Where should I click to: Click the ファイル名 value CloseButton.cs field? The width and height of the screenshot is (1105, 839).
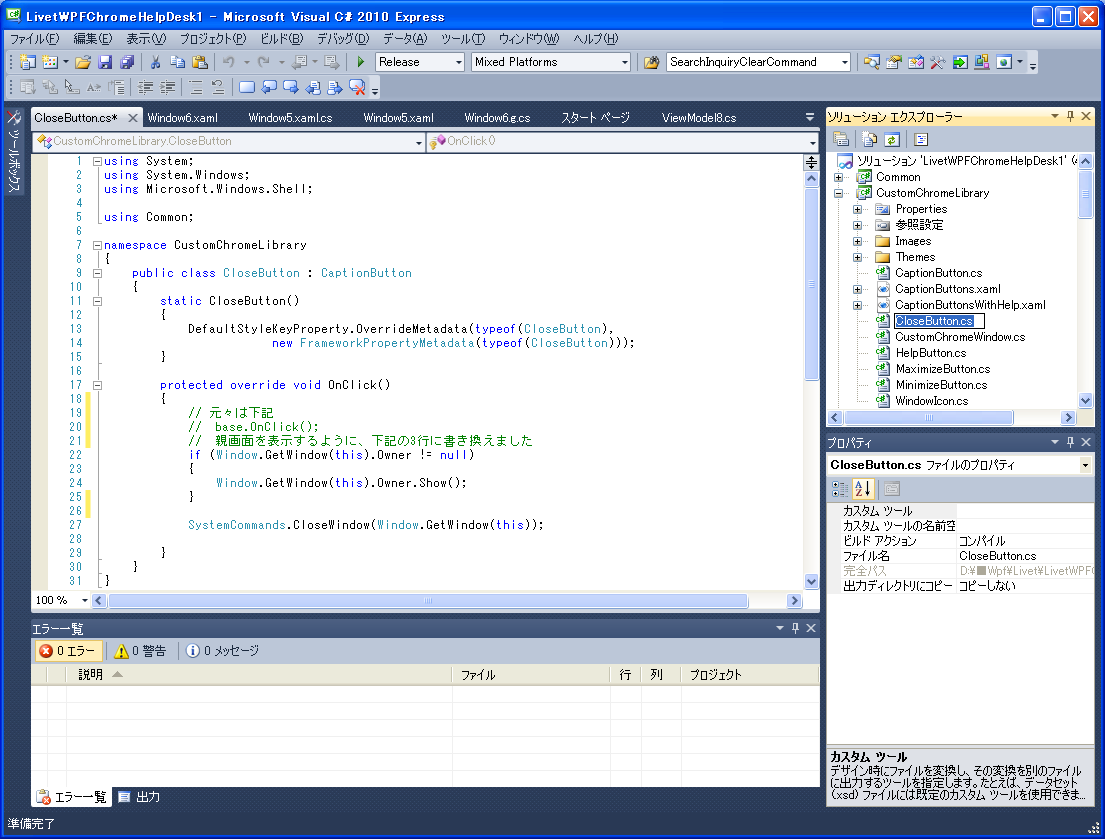click(1025, 556)
